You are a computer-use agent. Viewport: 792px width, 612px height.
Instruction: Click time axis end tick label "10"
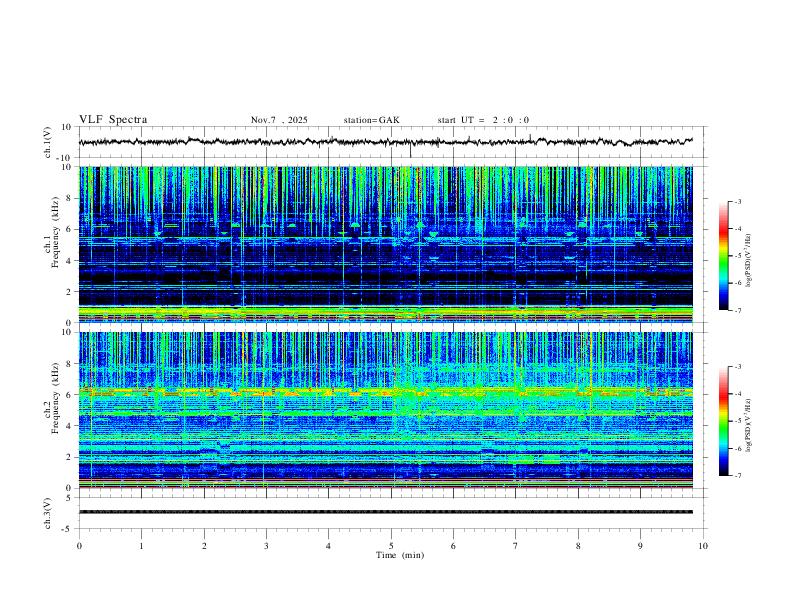coord(703,546)
